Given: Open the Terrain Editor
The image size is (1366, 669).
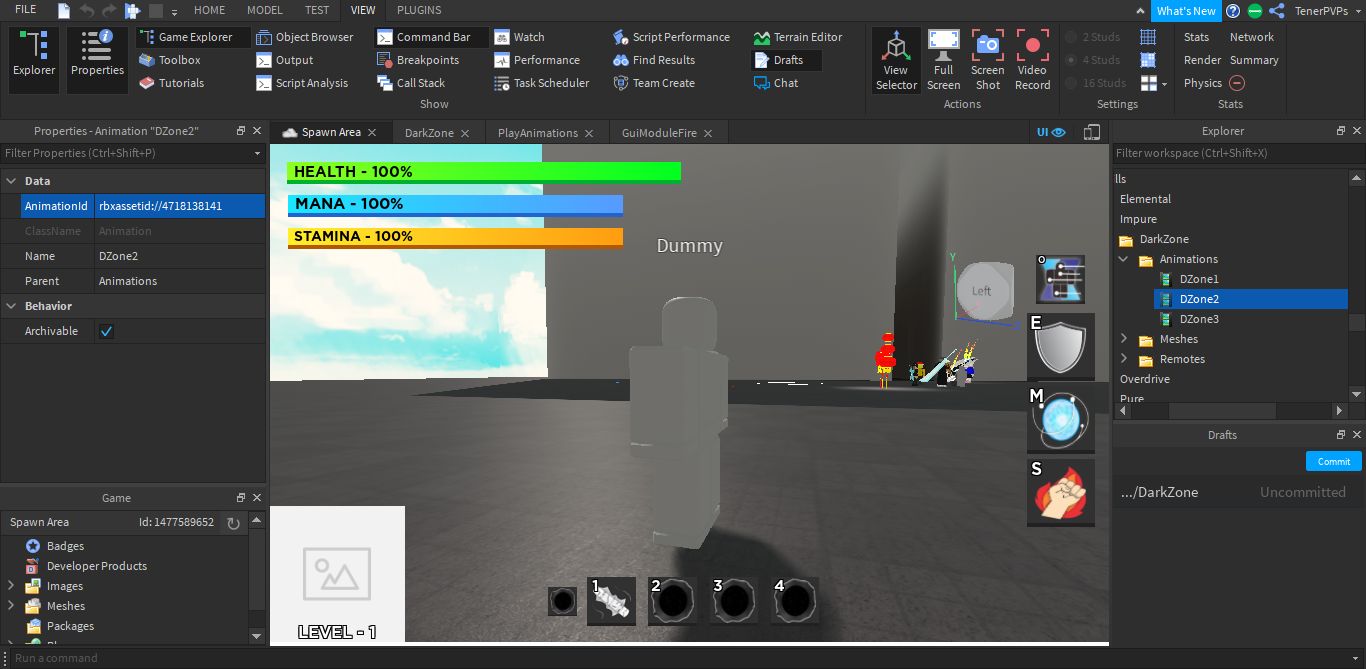Looking at the screenshot, I should [797, 37].
